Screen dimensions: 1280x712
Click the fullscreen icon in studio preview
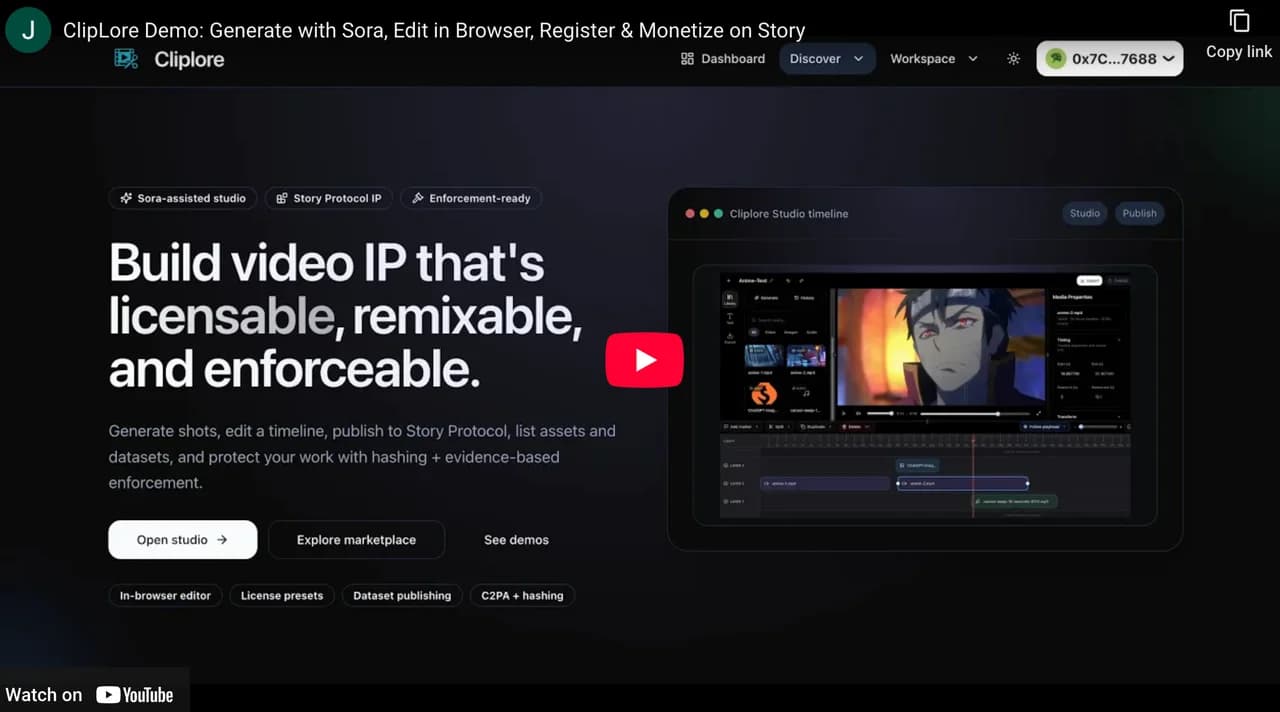(x=1039, y=414)
